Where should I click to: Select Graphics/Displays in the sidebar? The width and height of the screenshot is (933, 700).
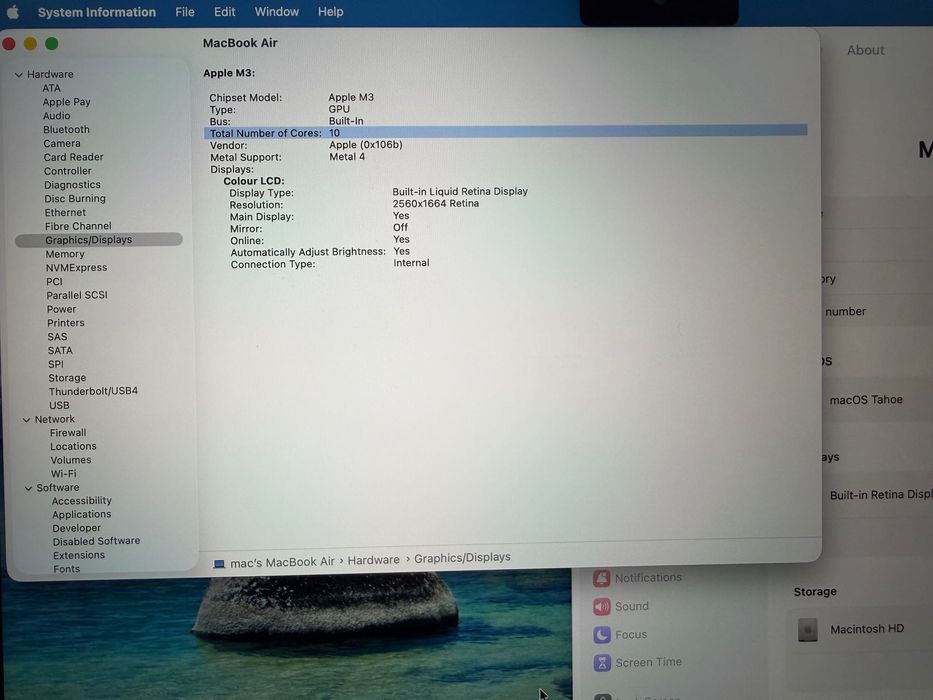(x=99, y=240)
